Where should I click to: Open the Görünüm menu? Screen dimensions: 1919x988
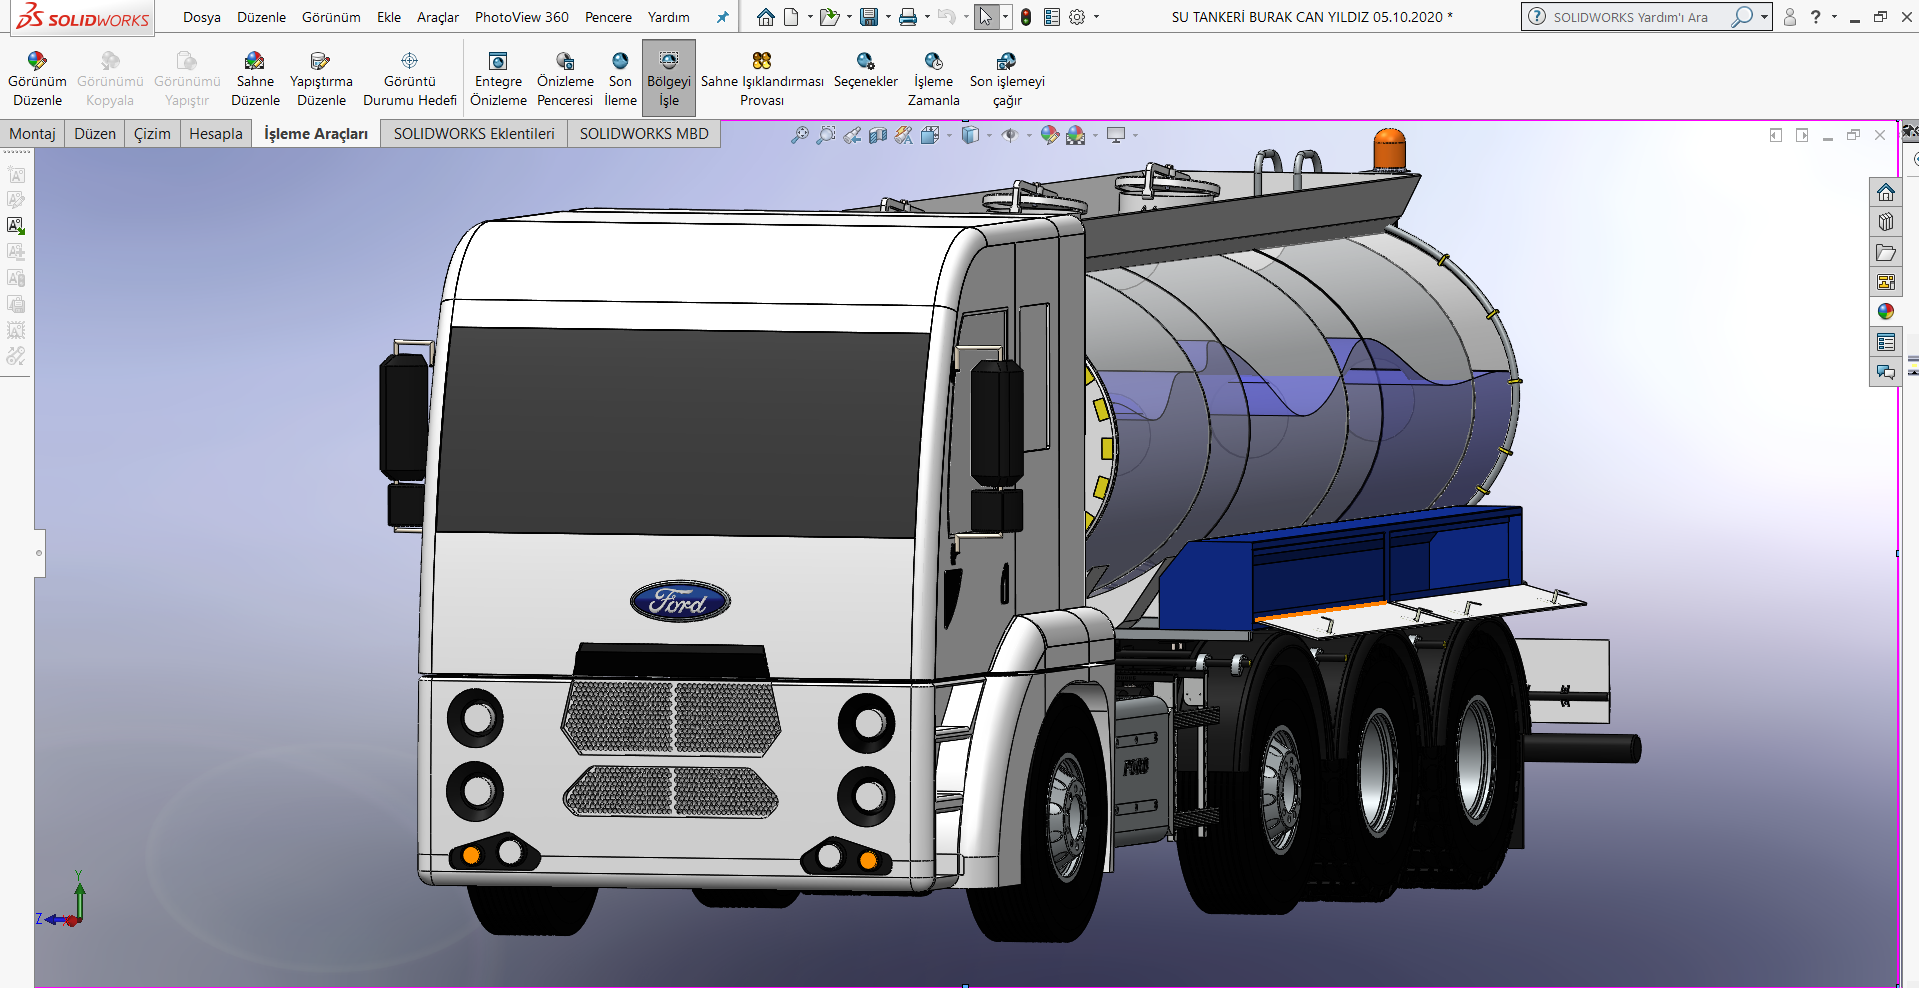tap(331, 17)
